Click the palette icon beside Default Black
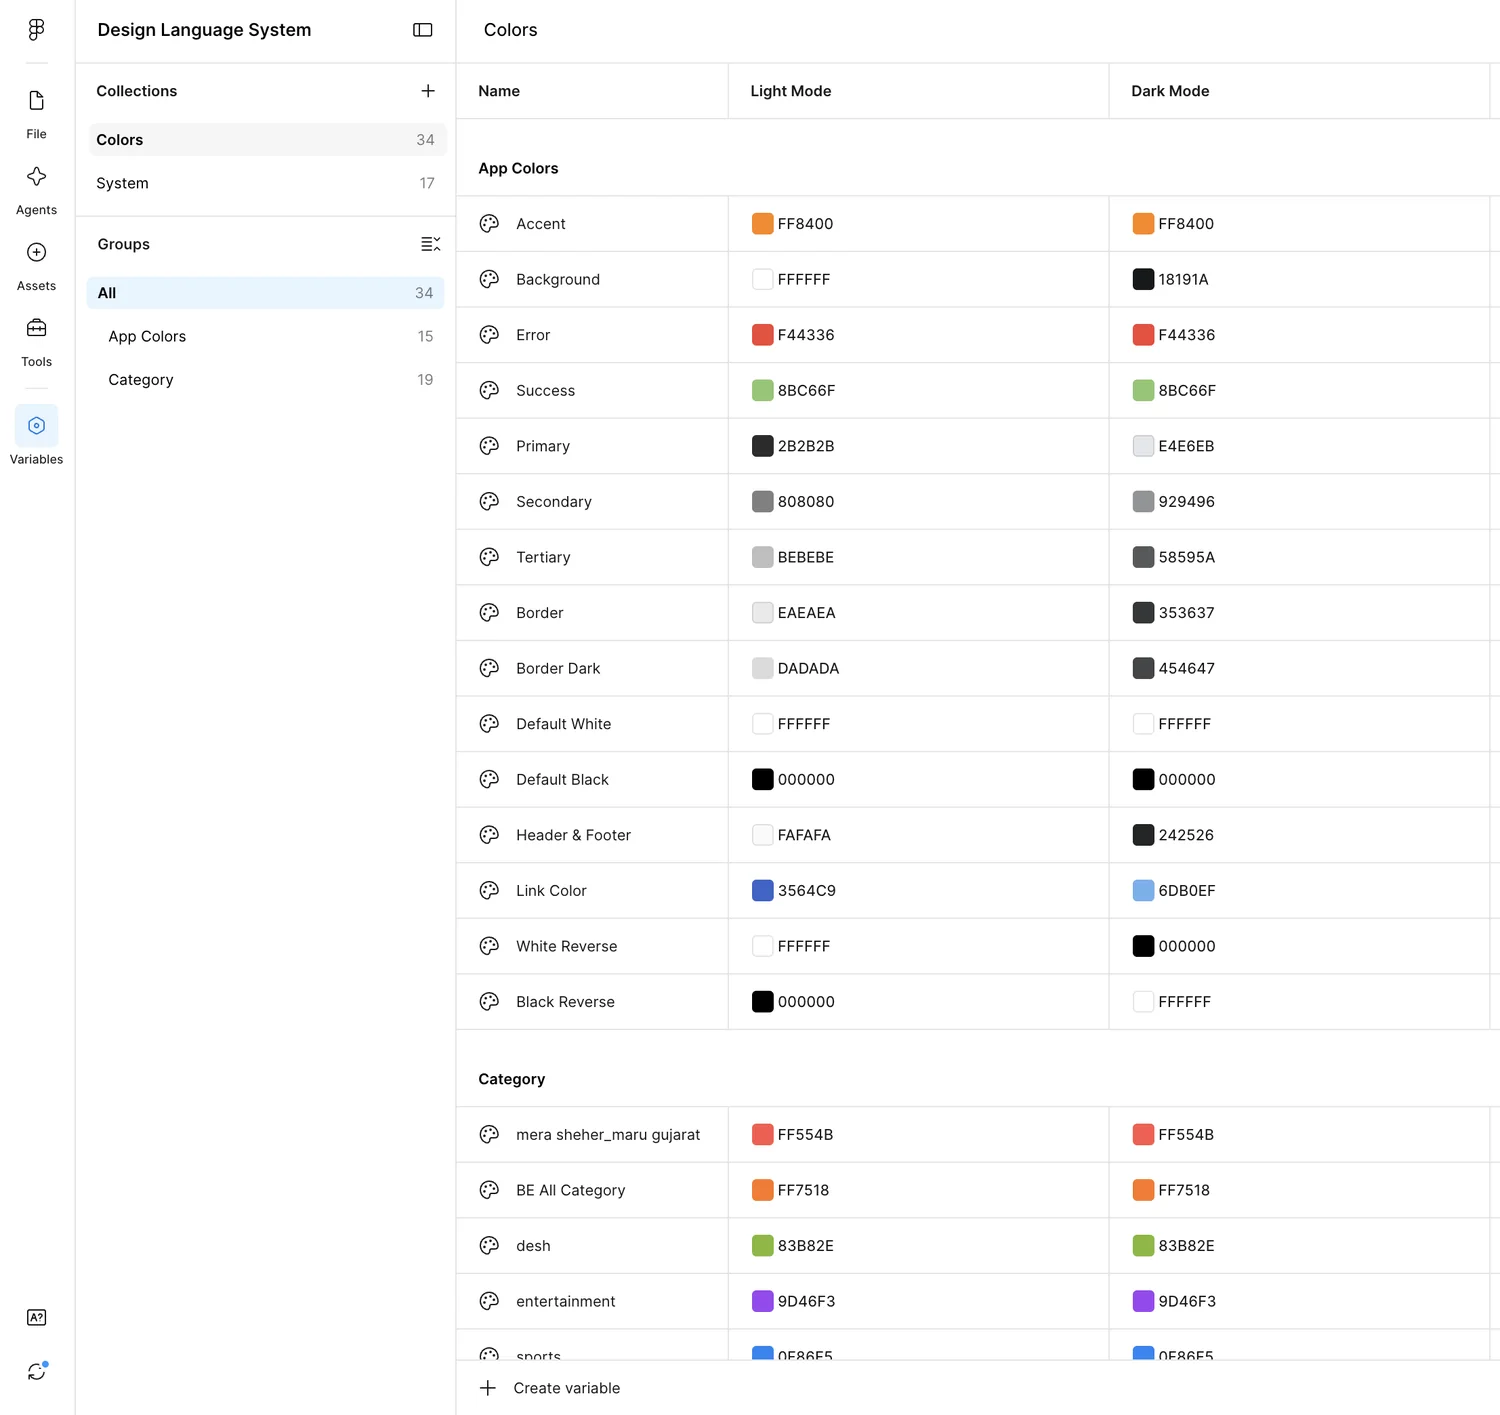 pos(489,779)
